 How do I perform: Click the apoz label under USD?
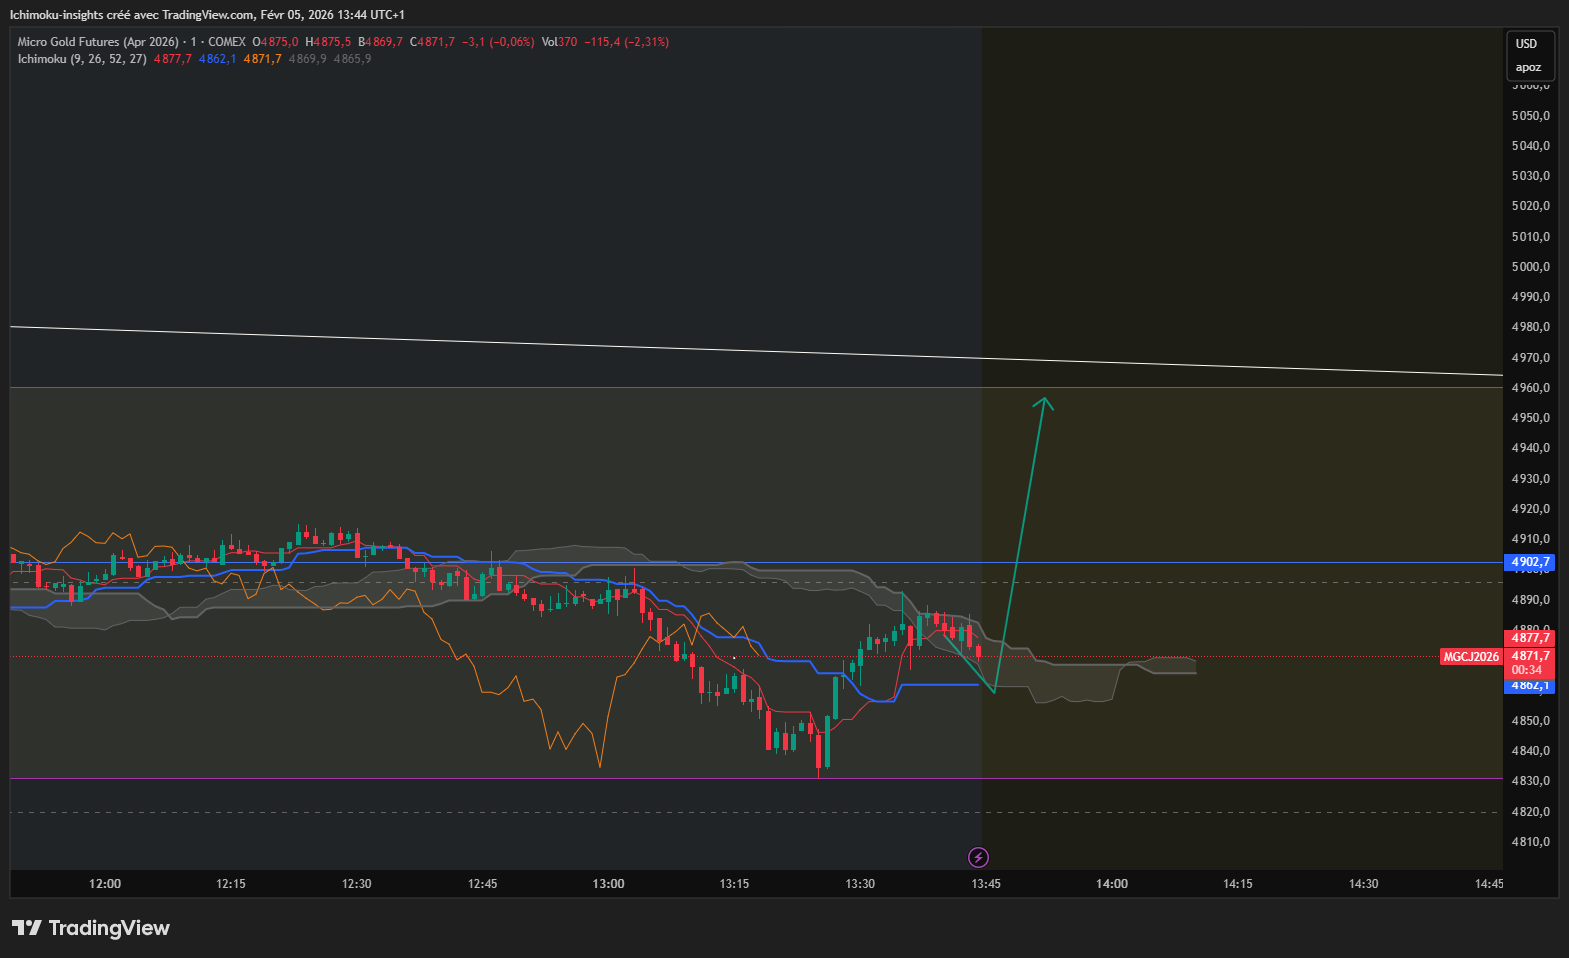click(x=1528, y=68)
